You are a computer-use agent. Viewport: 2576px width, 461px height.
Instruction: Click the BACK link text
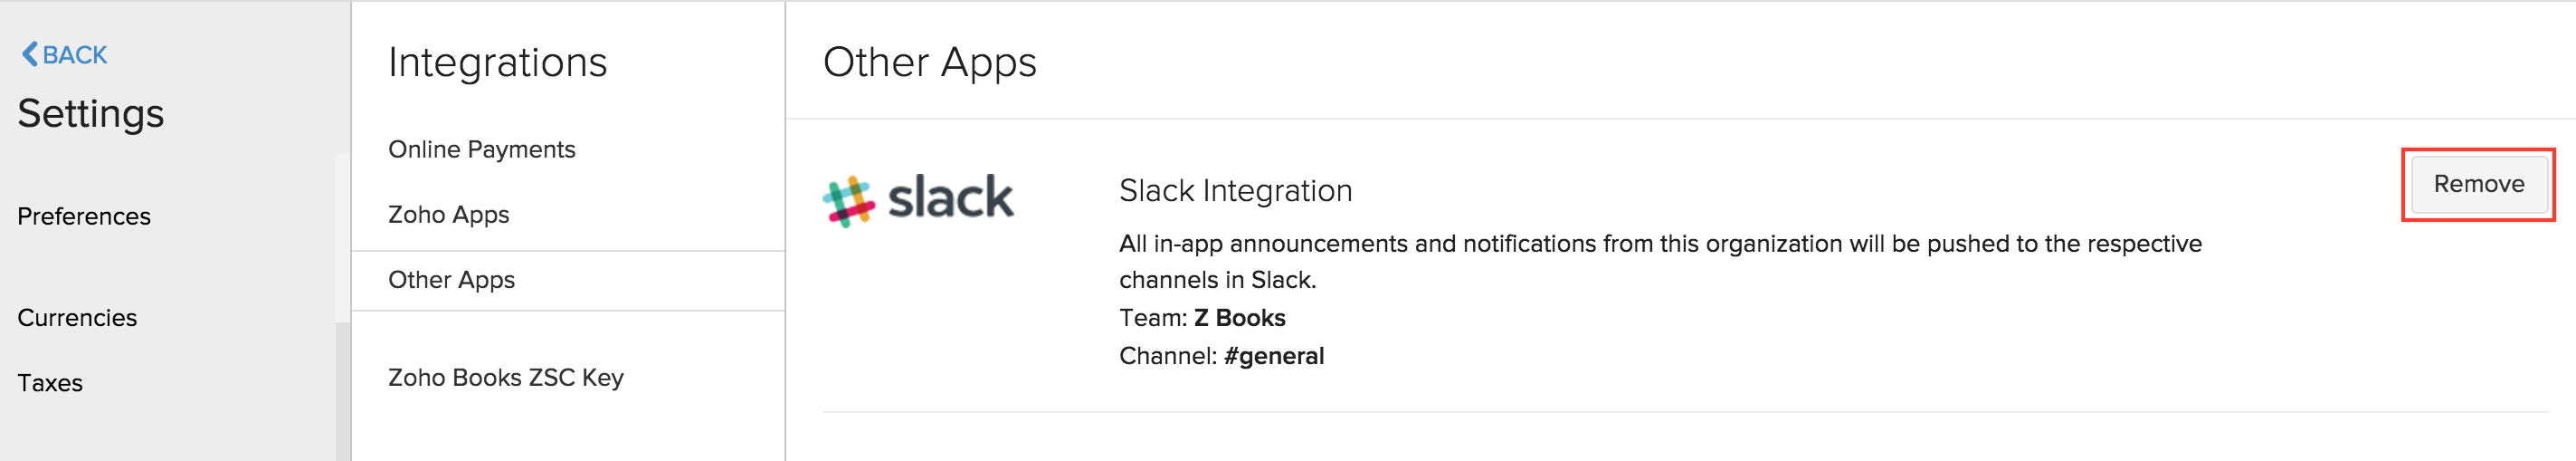74,55
